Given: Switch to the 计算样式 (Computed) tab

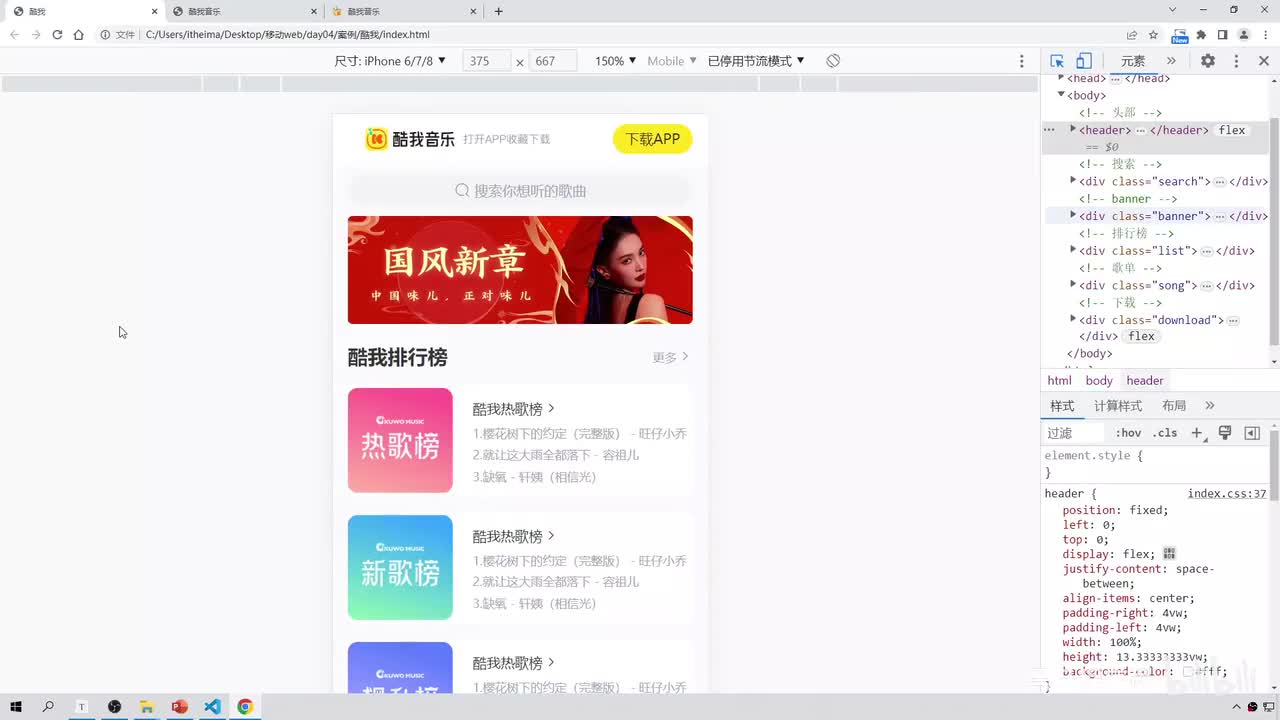Looking at the screenshot, I should [x=1118, y=405].
